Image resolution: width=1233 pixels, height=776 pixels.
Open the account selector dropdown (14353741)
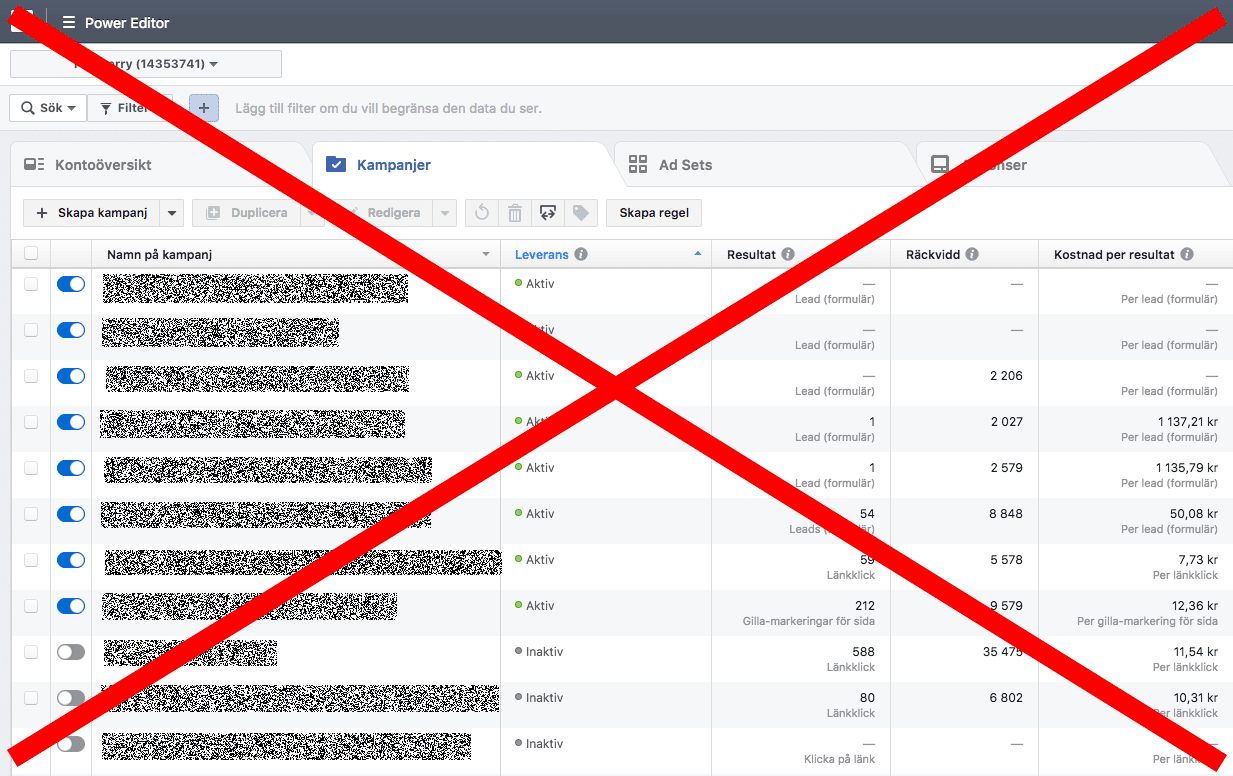pos(146,64)
